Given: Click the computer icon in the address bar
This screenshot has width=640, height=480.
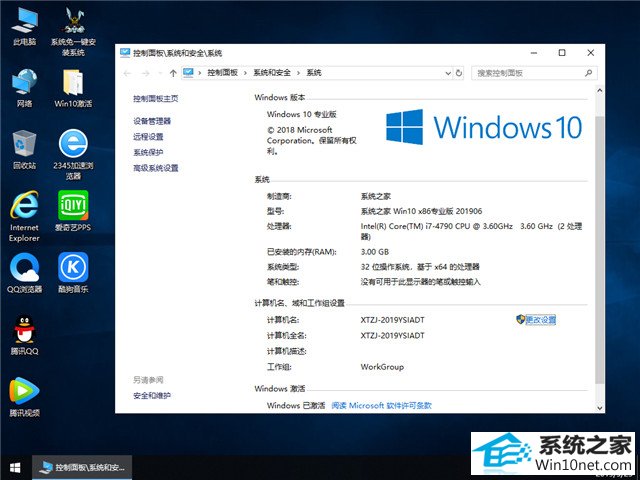Looking at the screenshot, I should tap(188, 73).
